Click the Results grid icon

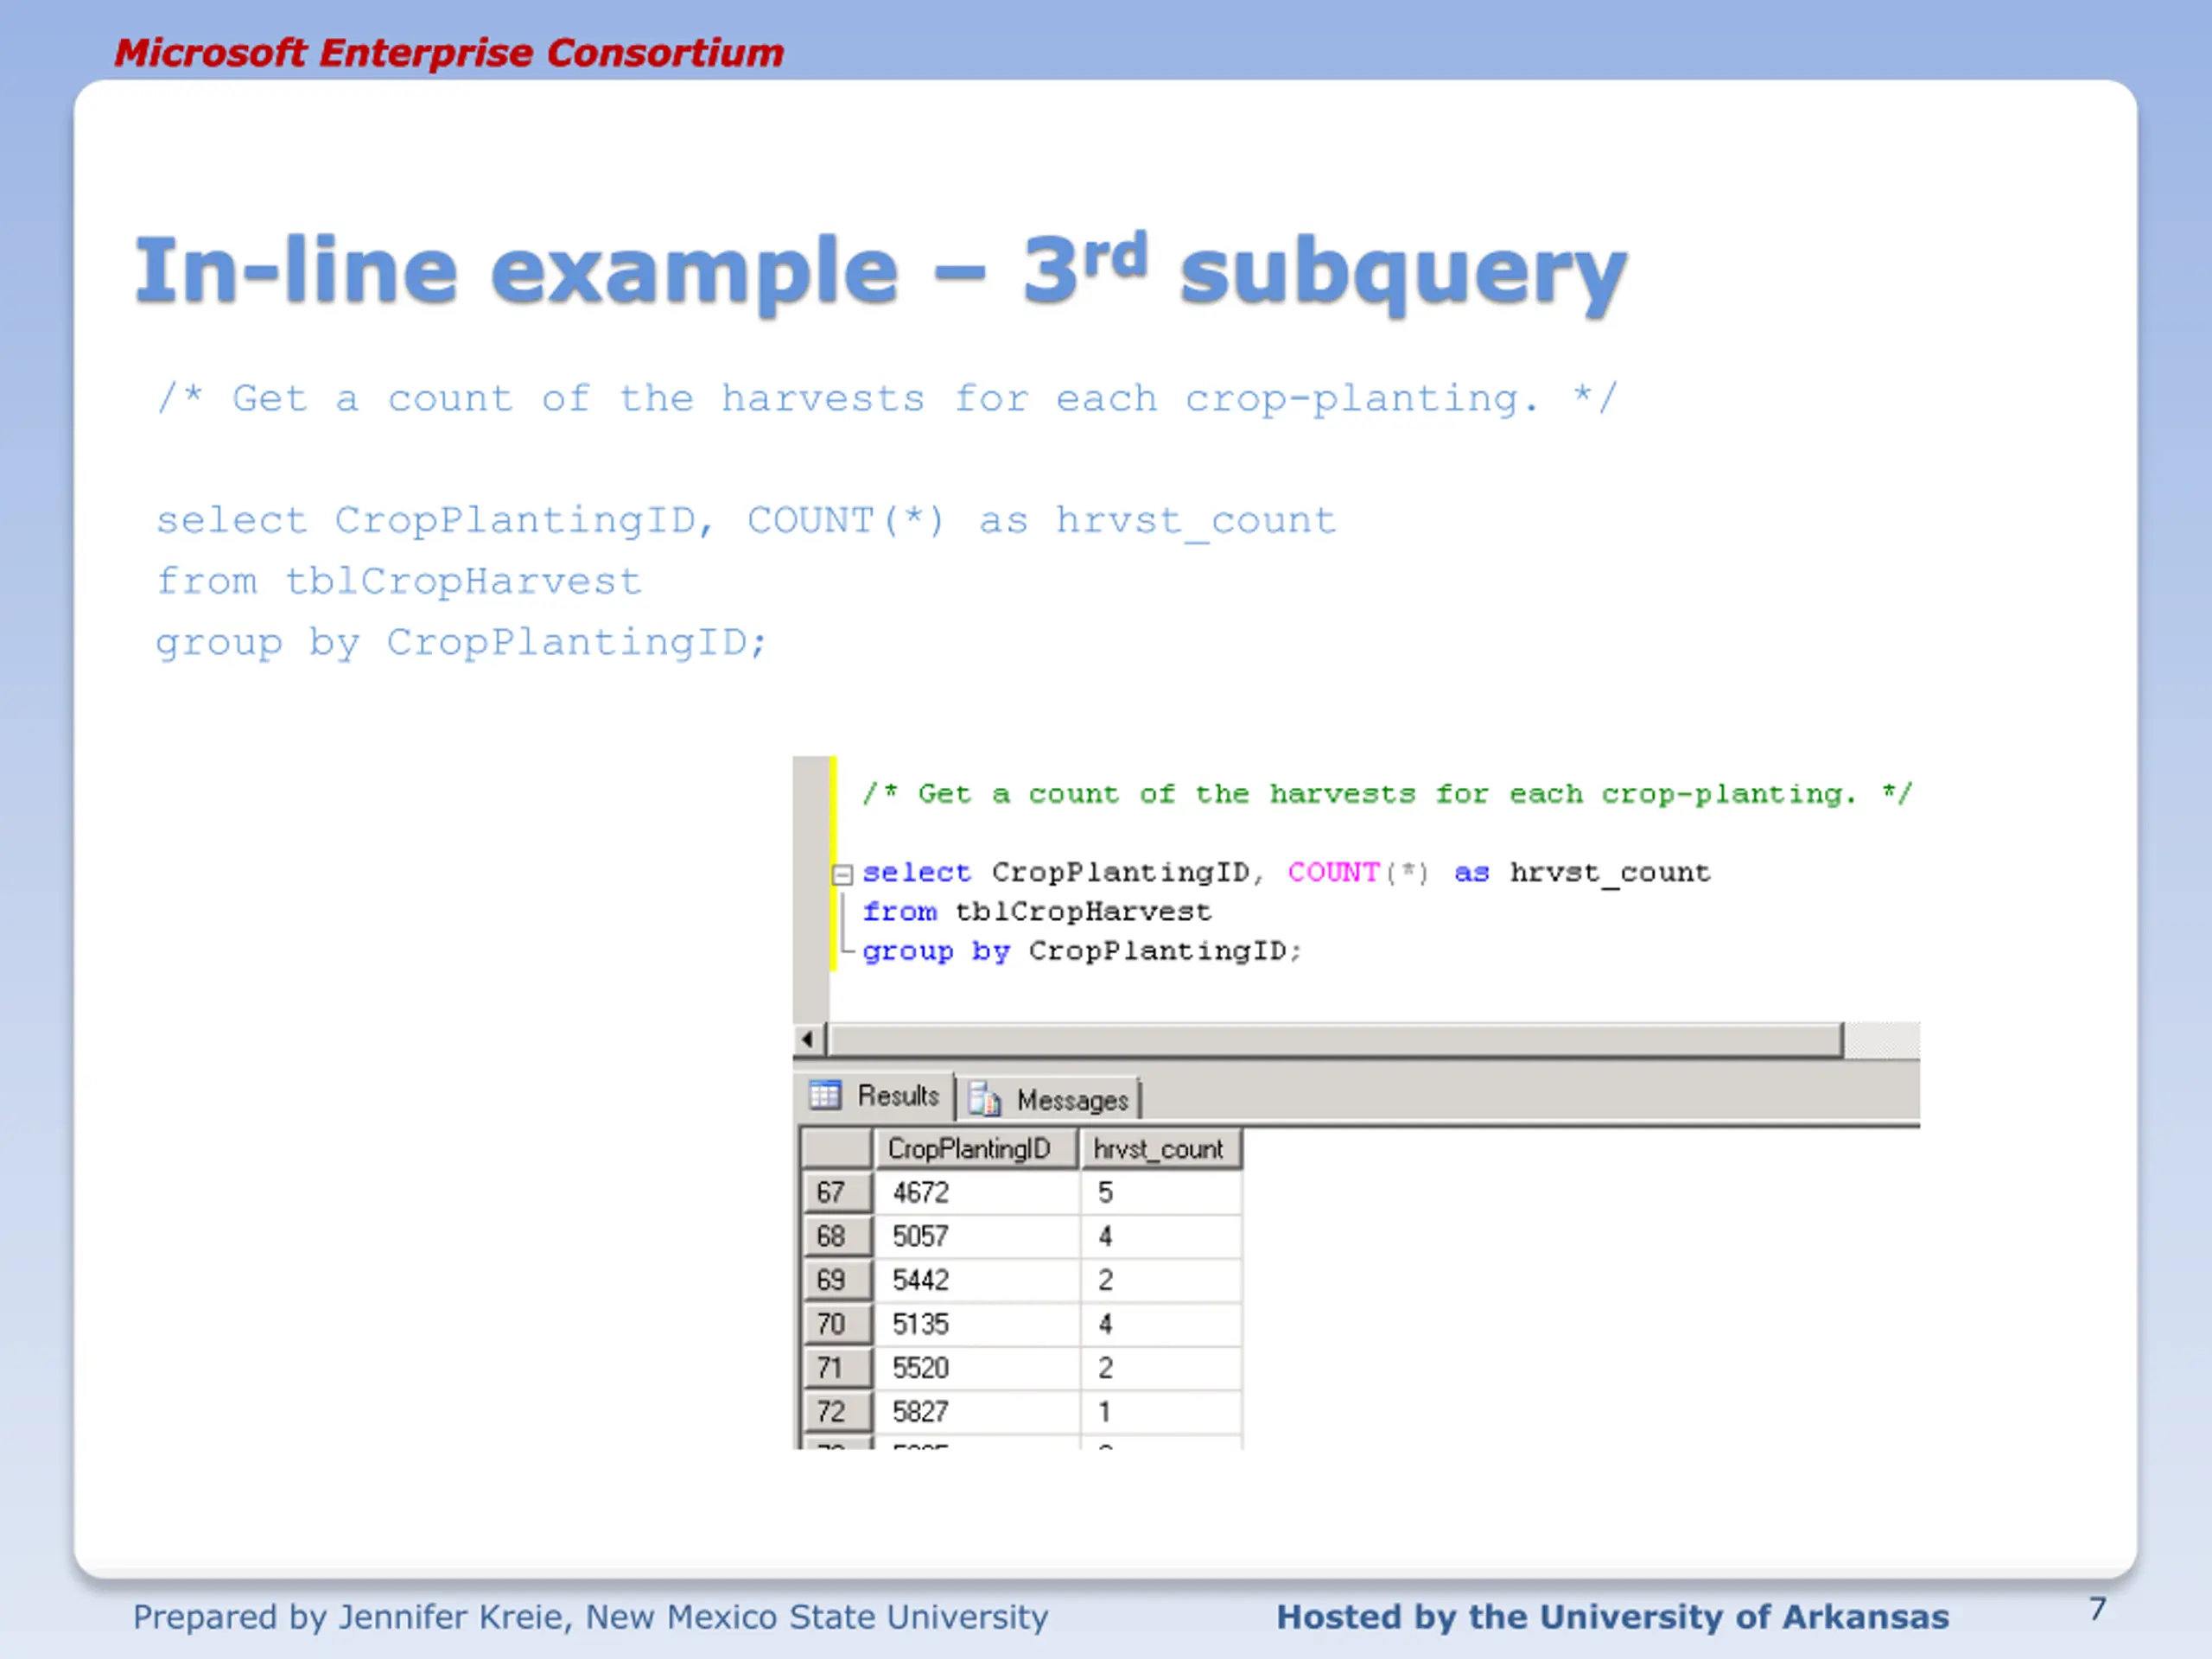(x=825, y=1095)
